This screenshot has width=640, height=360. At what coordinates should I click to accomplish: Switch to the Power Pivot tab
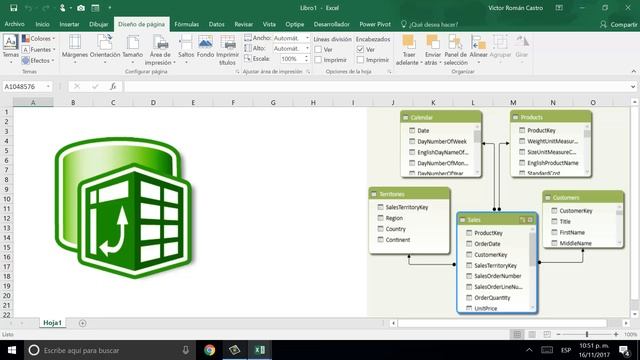point(375,24)
